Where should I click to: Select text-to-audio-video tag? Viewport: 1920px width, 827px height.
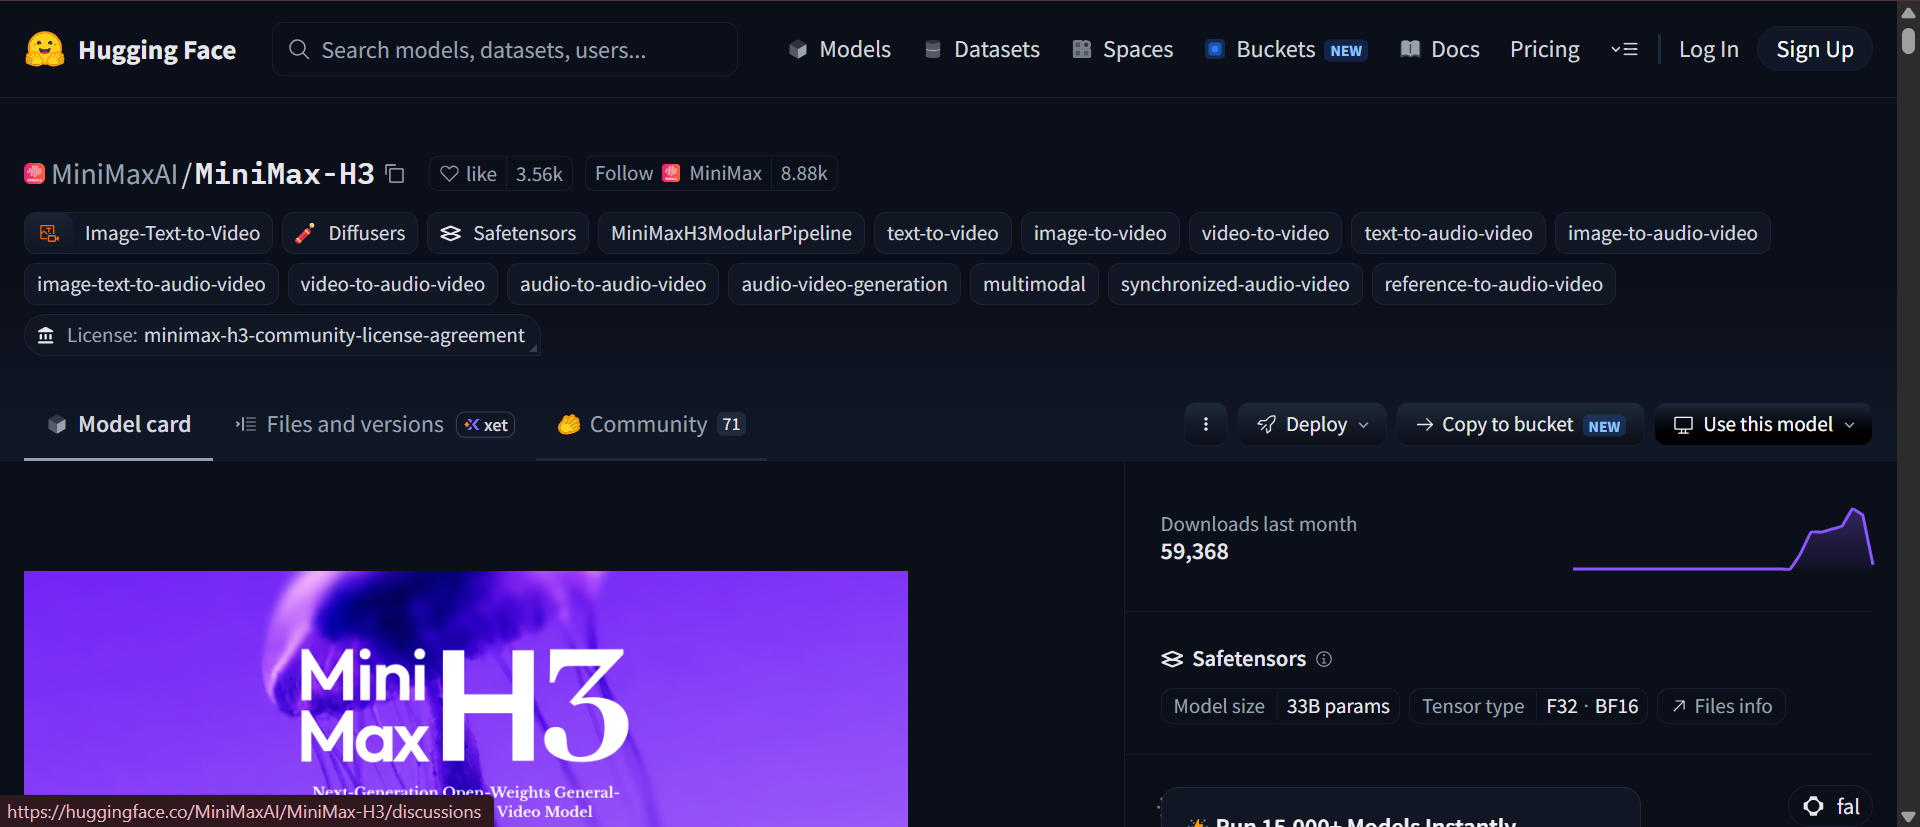[1448, 233]
